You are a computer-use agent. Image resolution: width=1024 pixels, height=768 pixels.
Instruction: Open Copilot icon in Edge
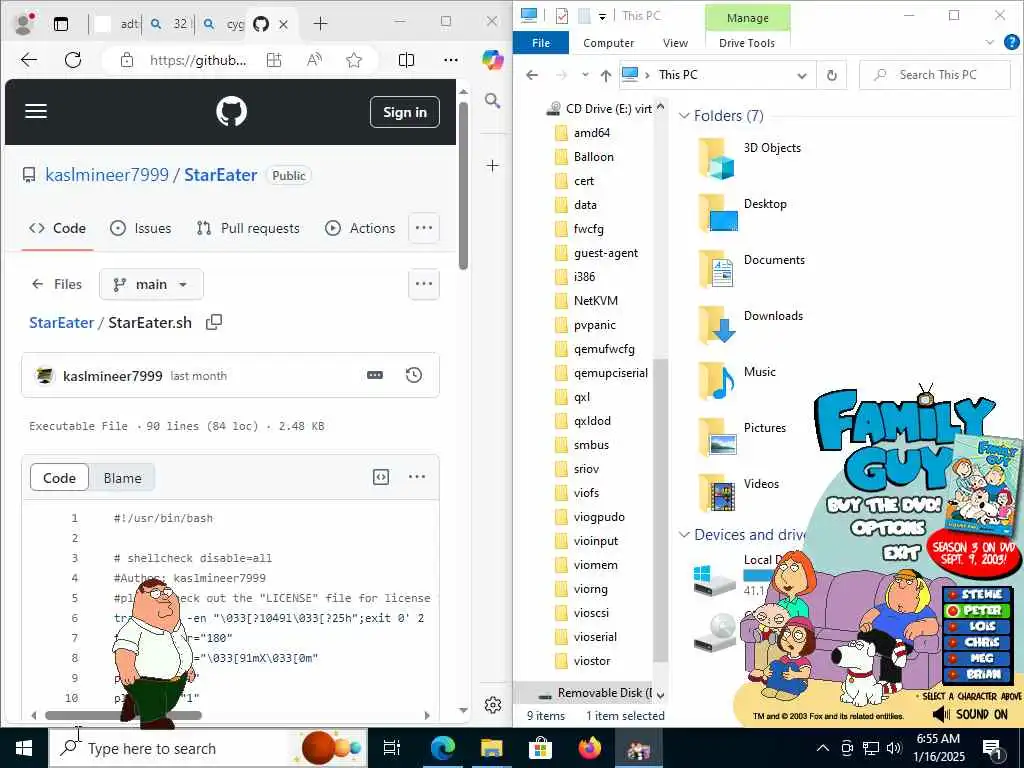pos(492,60)
